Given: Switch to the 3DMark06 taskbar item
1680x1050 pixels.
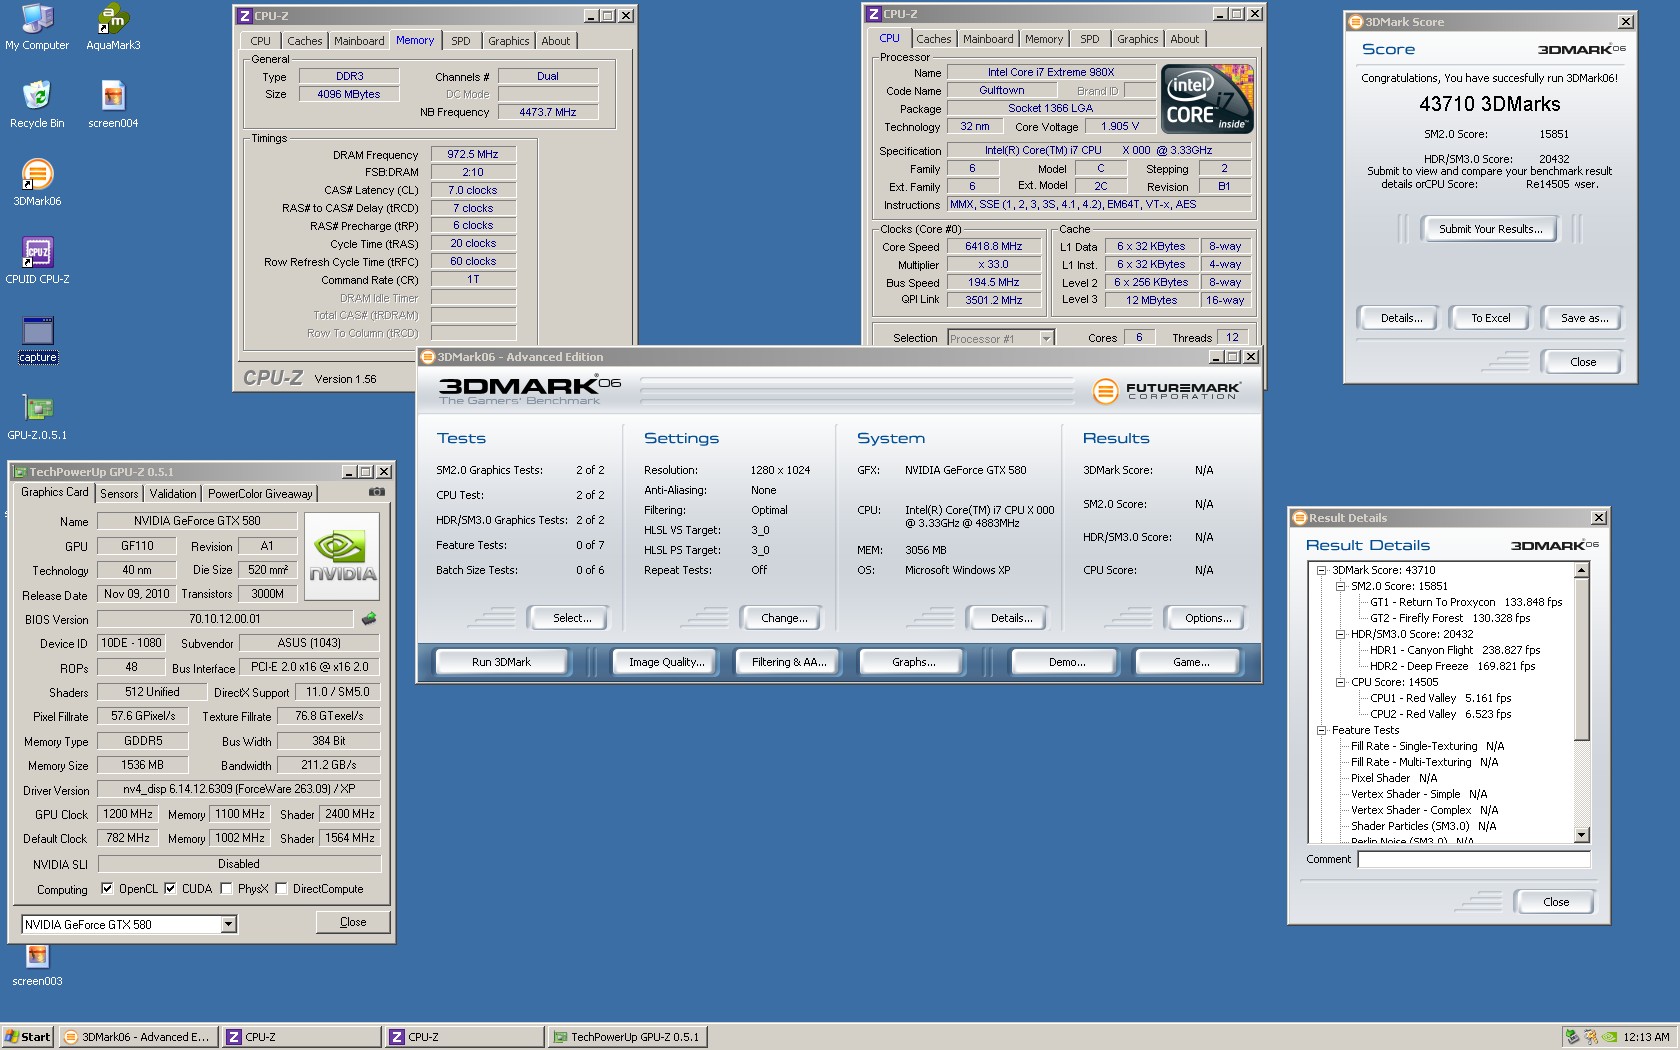Looking at the screenshot, I should [x=138, y=1037].
